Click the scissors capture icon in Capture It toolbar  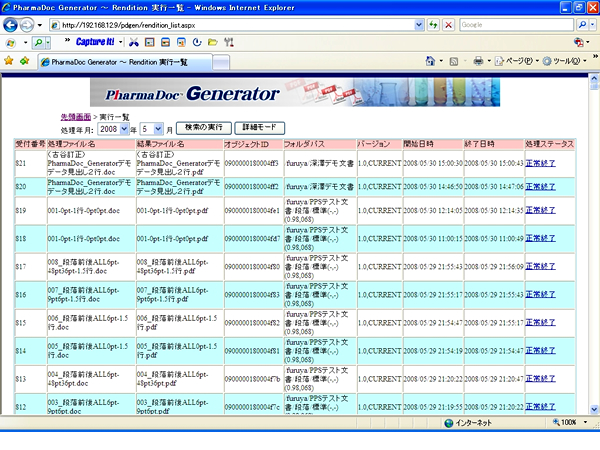point(134,42)
